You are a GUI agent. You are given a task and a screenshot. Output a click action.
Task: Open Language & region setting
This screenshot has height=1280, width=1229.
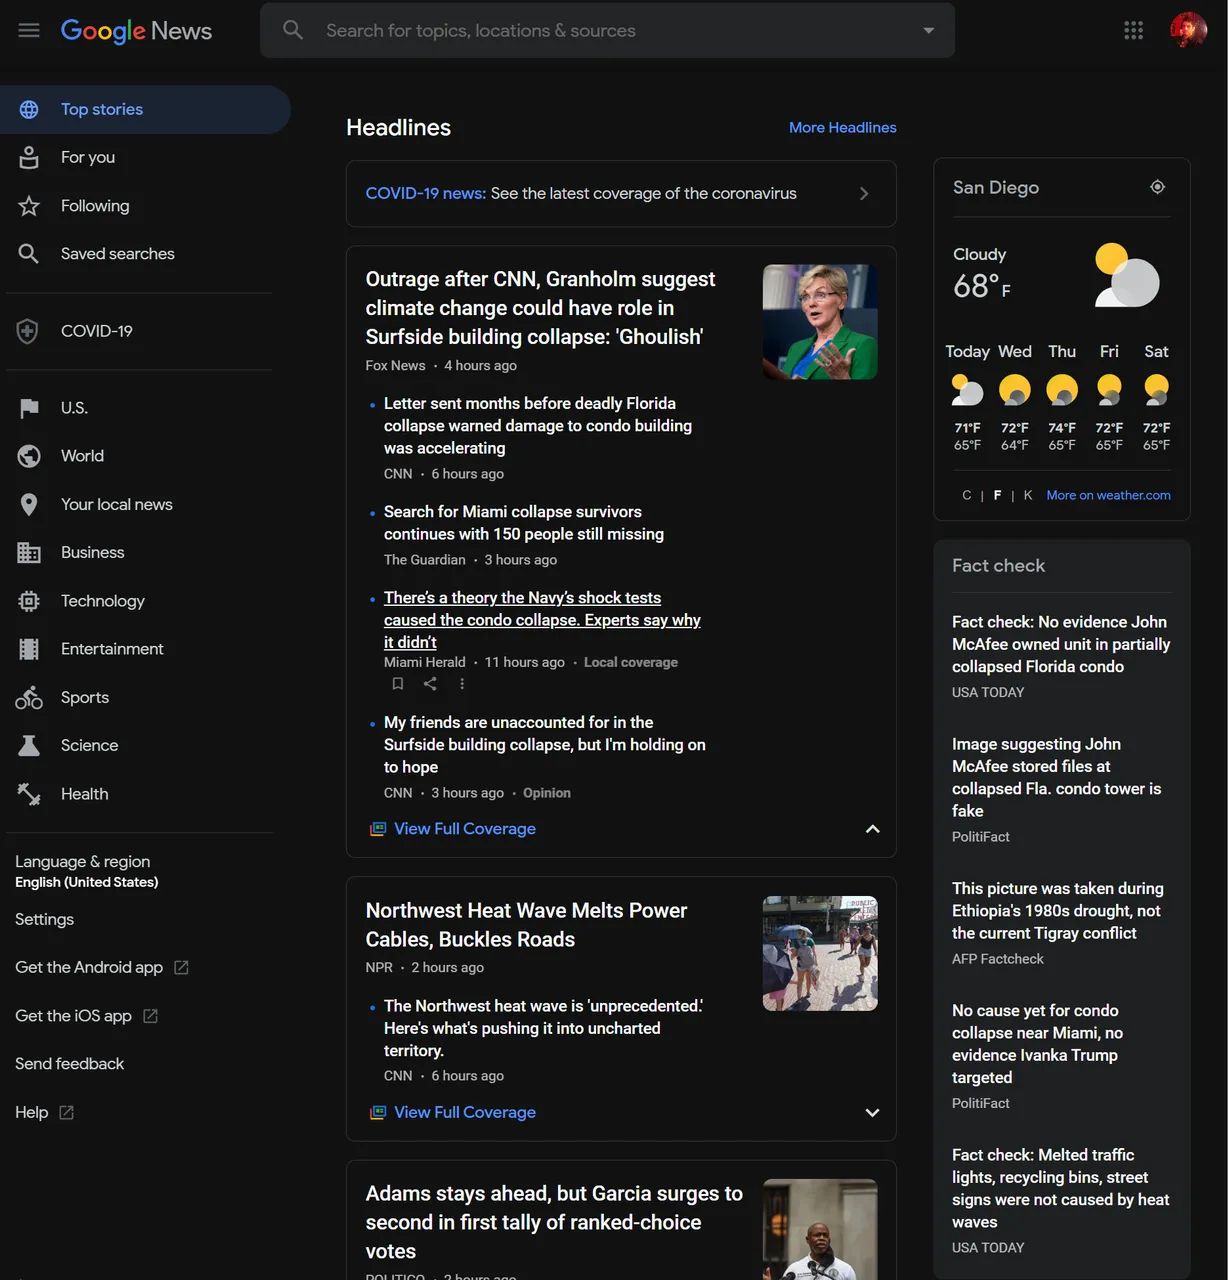(x=87, y=871)
